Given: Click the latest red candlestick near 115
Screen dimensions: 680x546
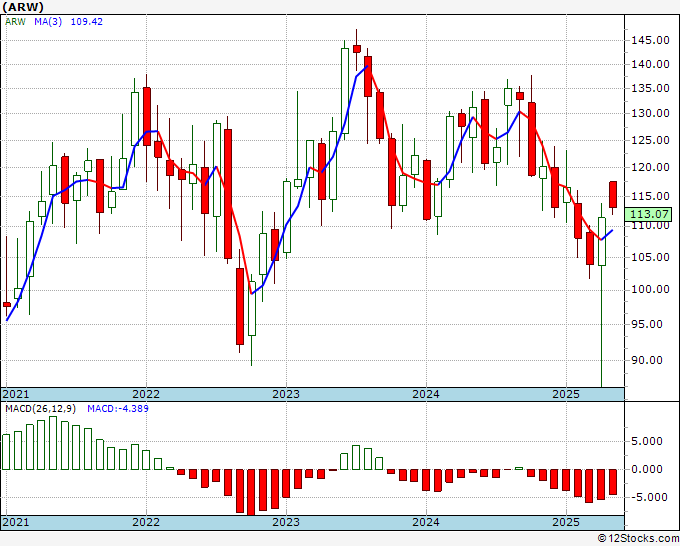Looking at the screenshot, I should coord(613,195).
